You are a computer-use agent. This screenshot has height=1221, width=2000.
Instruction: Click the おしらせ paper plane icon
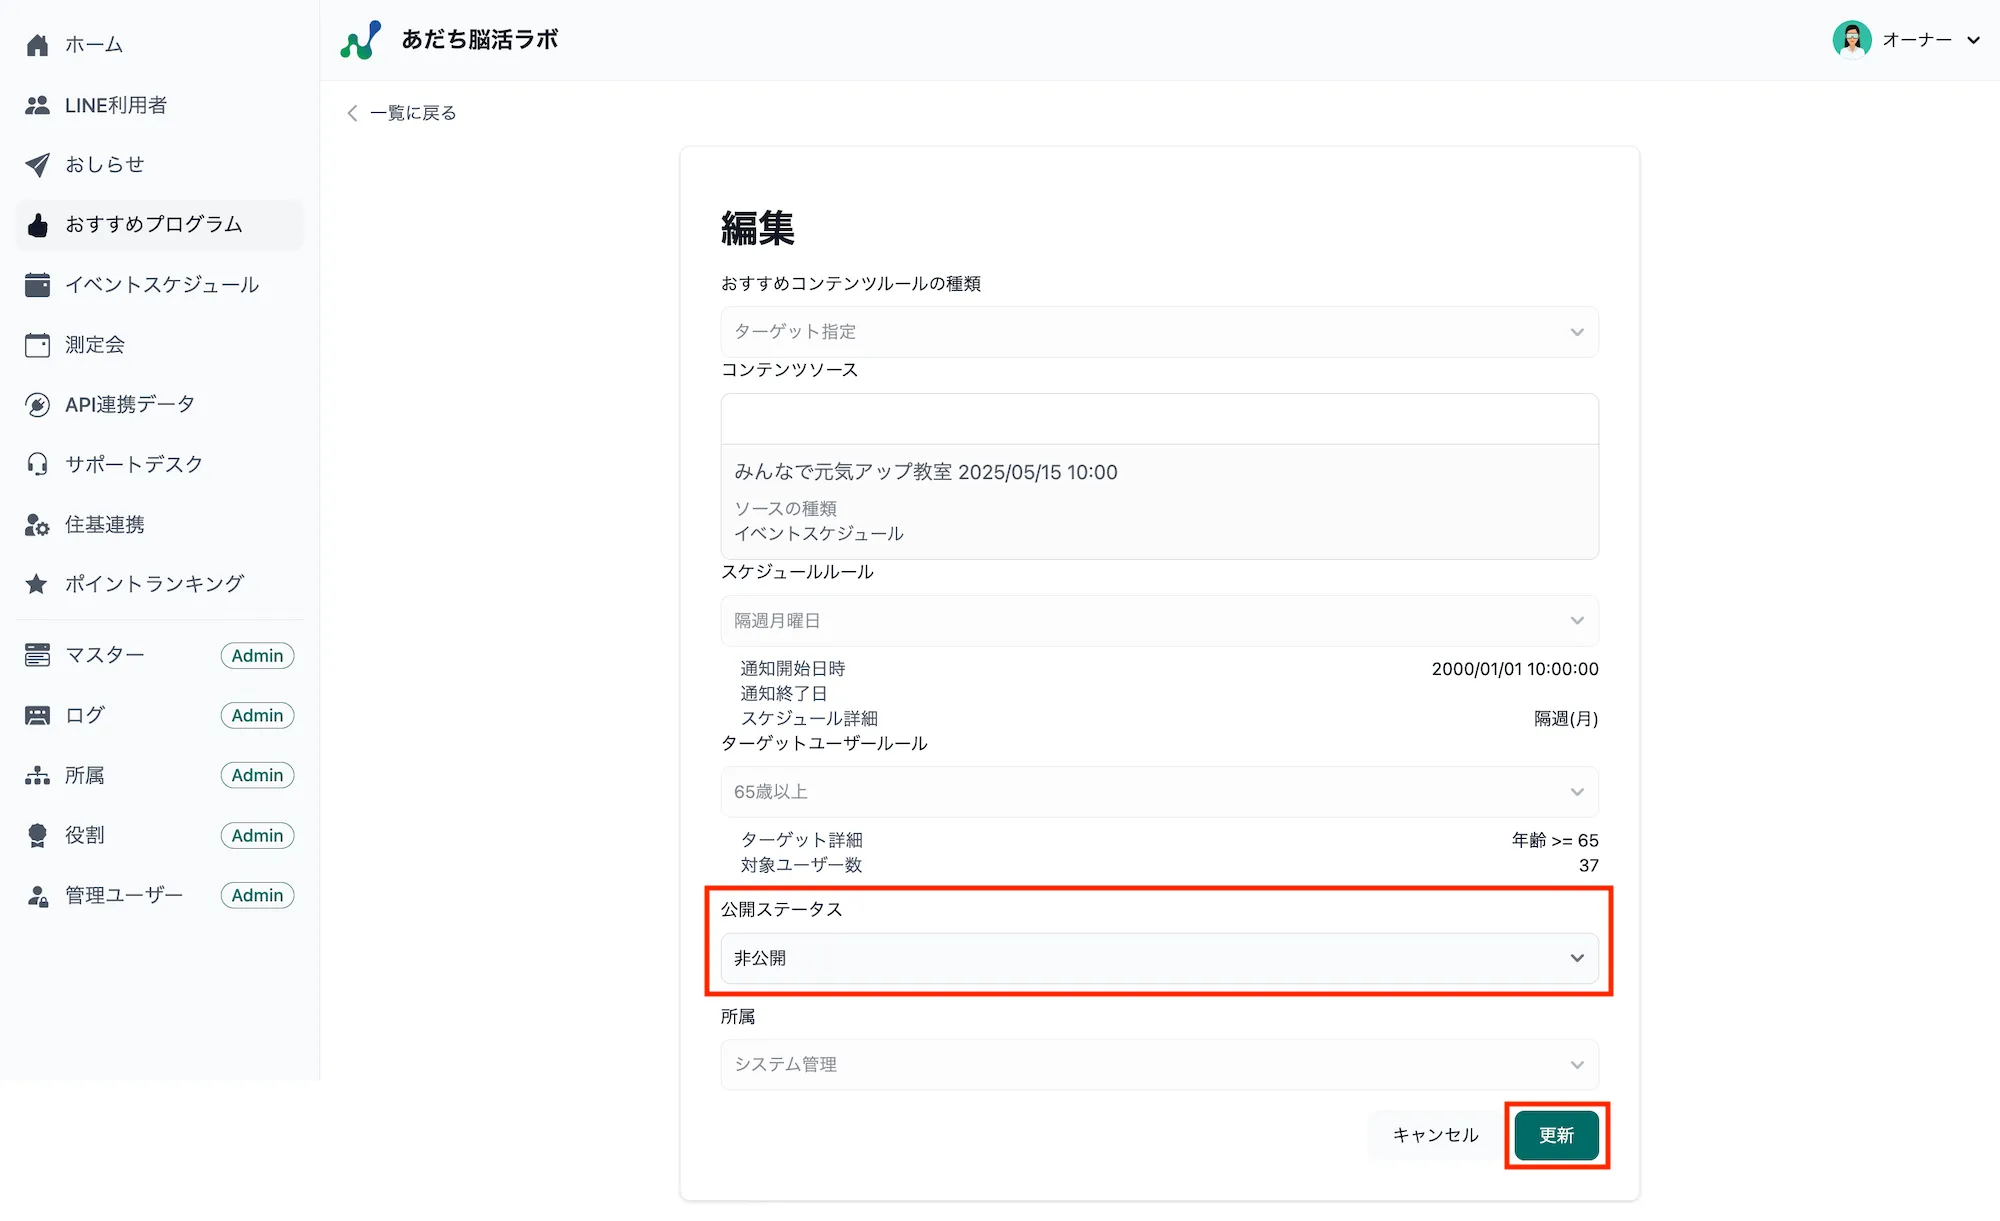coord(37,165)
